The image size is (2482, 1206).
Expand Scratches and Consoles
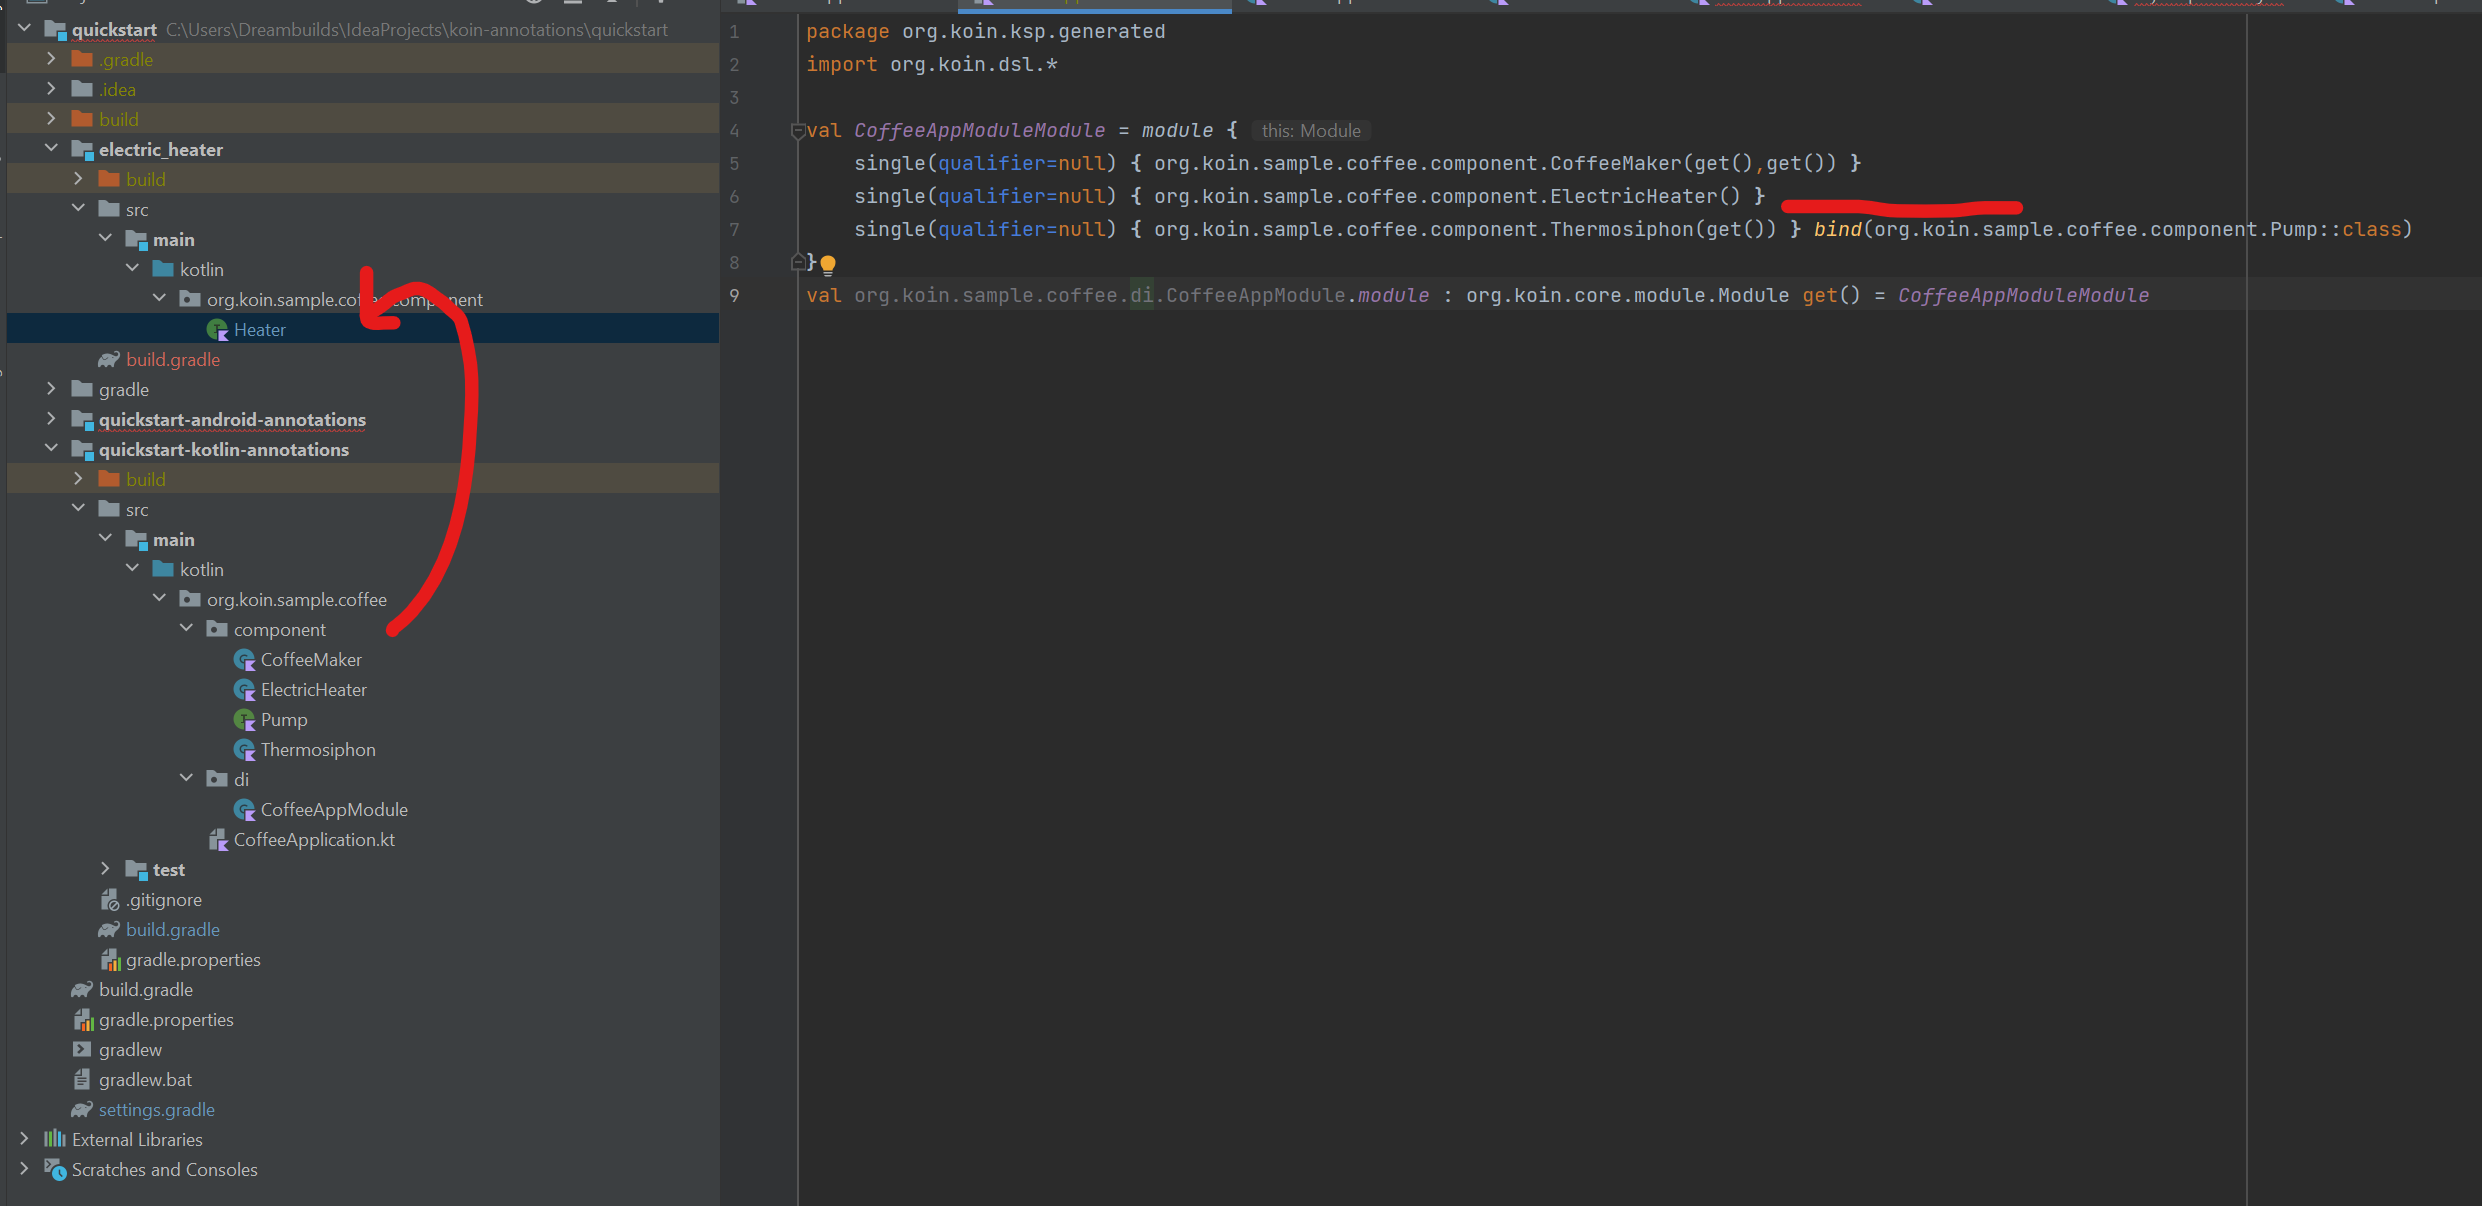(x=24, y=1169)
